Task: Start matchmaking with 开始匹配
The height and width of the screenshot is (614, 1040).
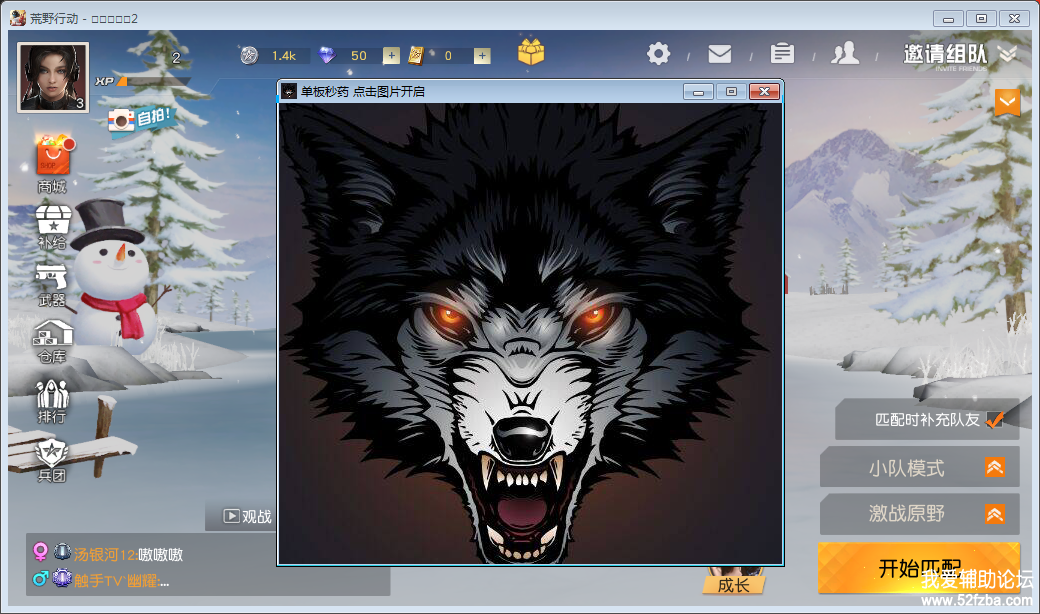Action: 919,568
